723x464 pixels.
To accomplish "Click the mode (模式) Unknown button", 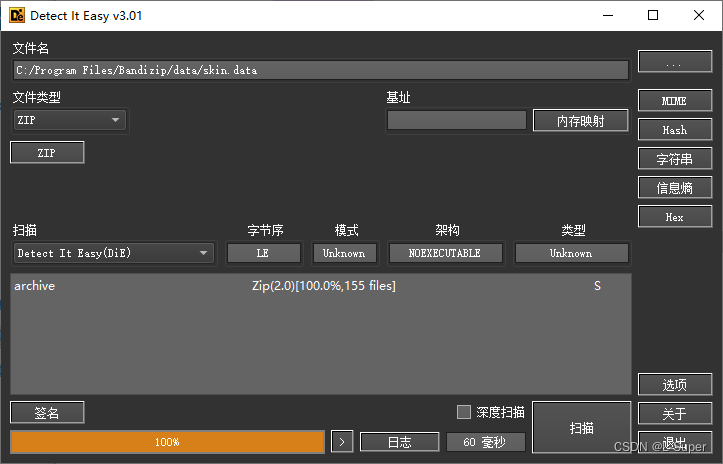I will (x=345, y=253).
